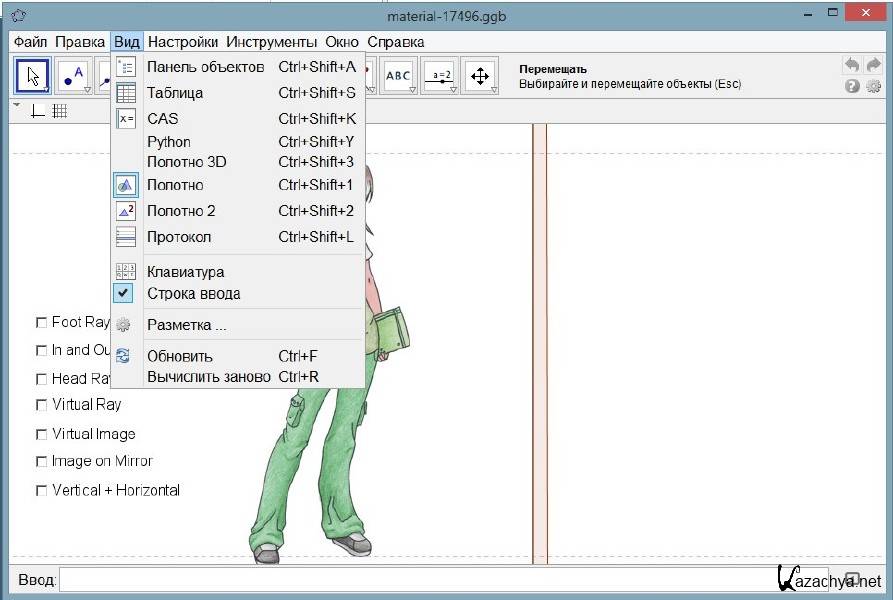Click the Redo arrow icon
Screen dimensions: 893x600
click(x=873, y=65)
